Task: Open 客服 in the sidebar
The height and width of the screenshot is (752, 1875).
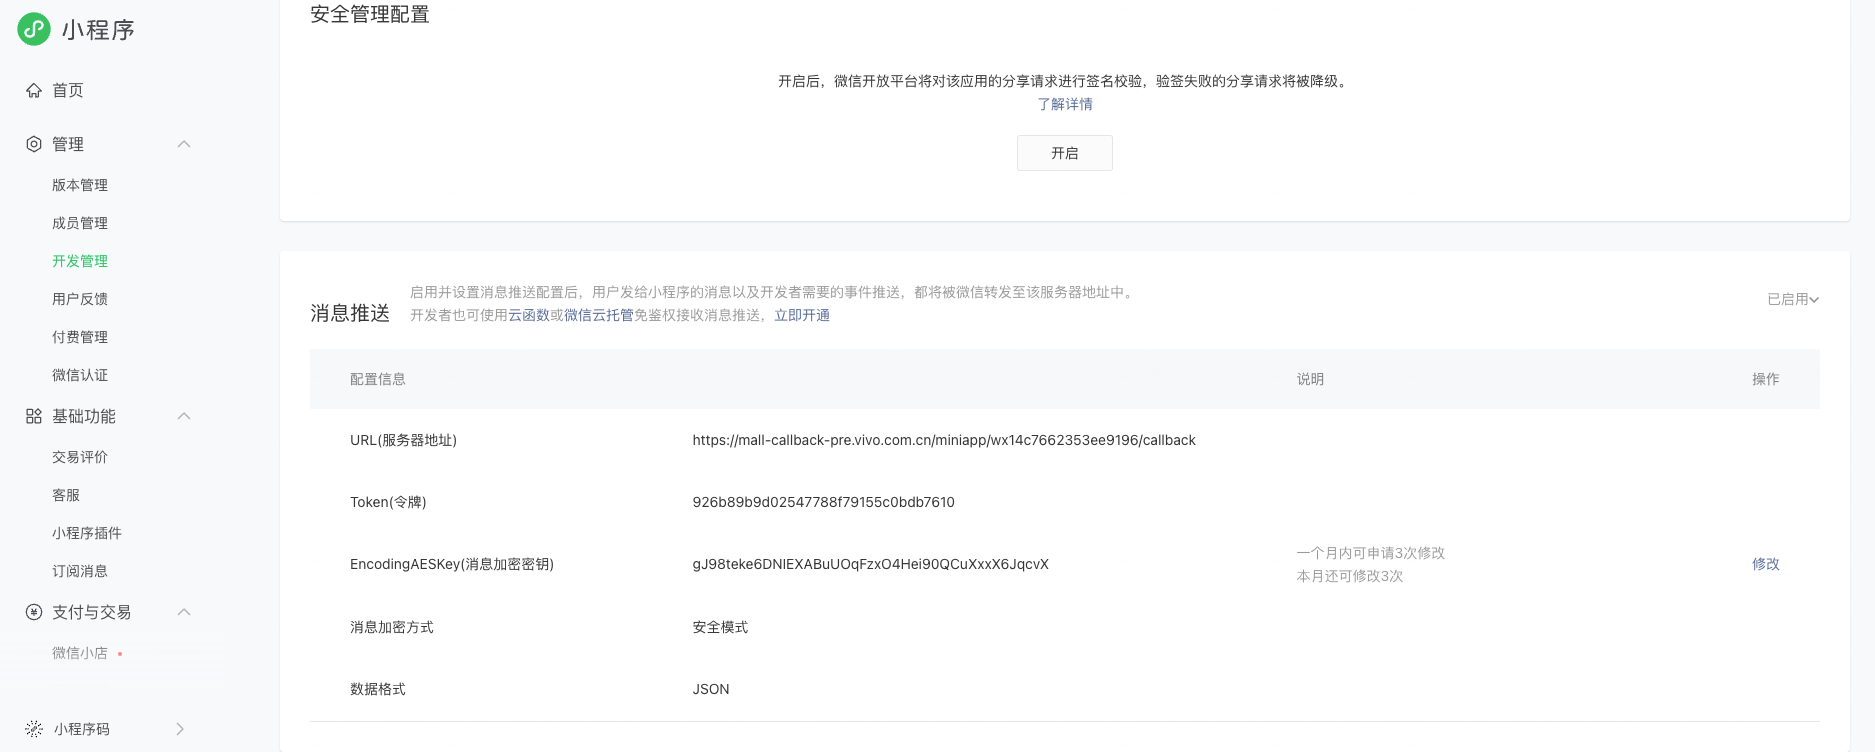Action: tap(66, 495)
